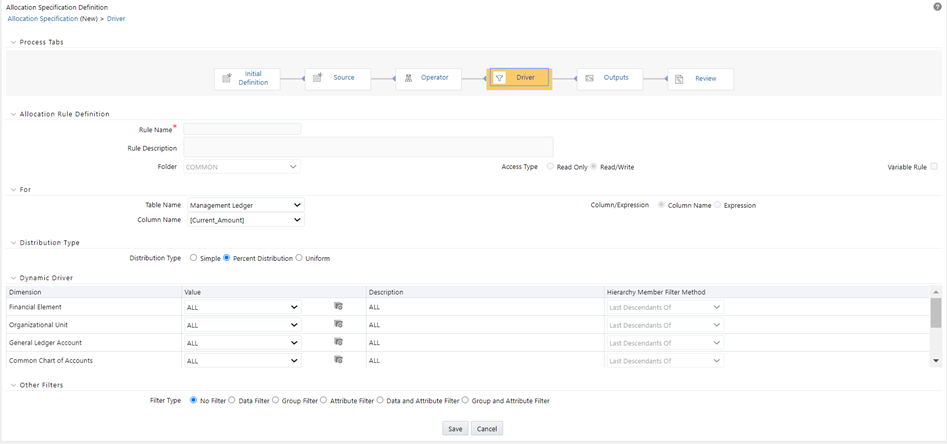Select the Group Filter option
This screenshot has width=947, height=444.
[275, 400]
